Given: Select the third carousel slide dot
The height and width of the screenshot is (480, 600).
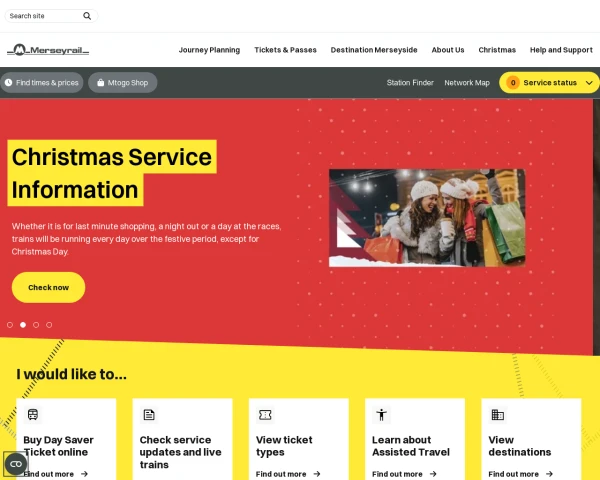Looking at the screenshot, I should pyautogui.click(x=36, y=325).
